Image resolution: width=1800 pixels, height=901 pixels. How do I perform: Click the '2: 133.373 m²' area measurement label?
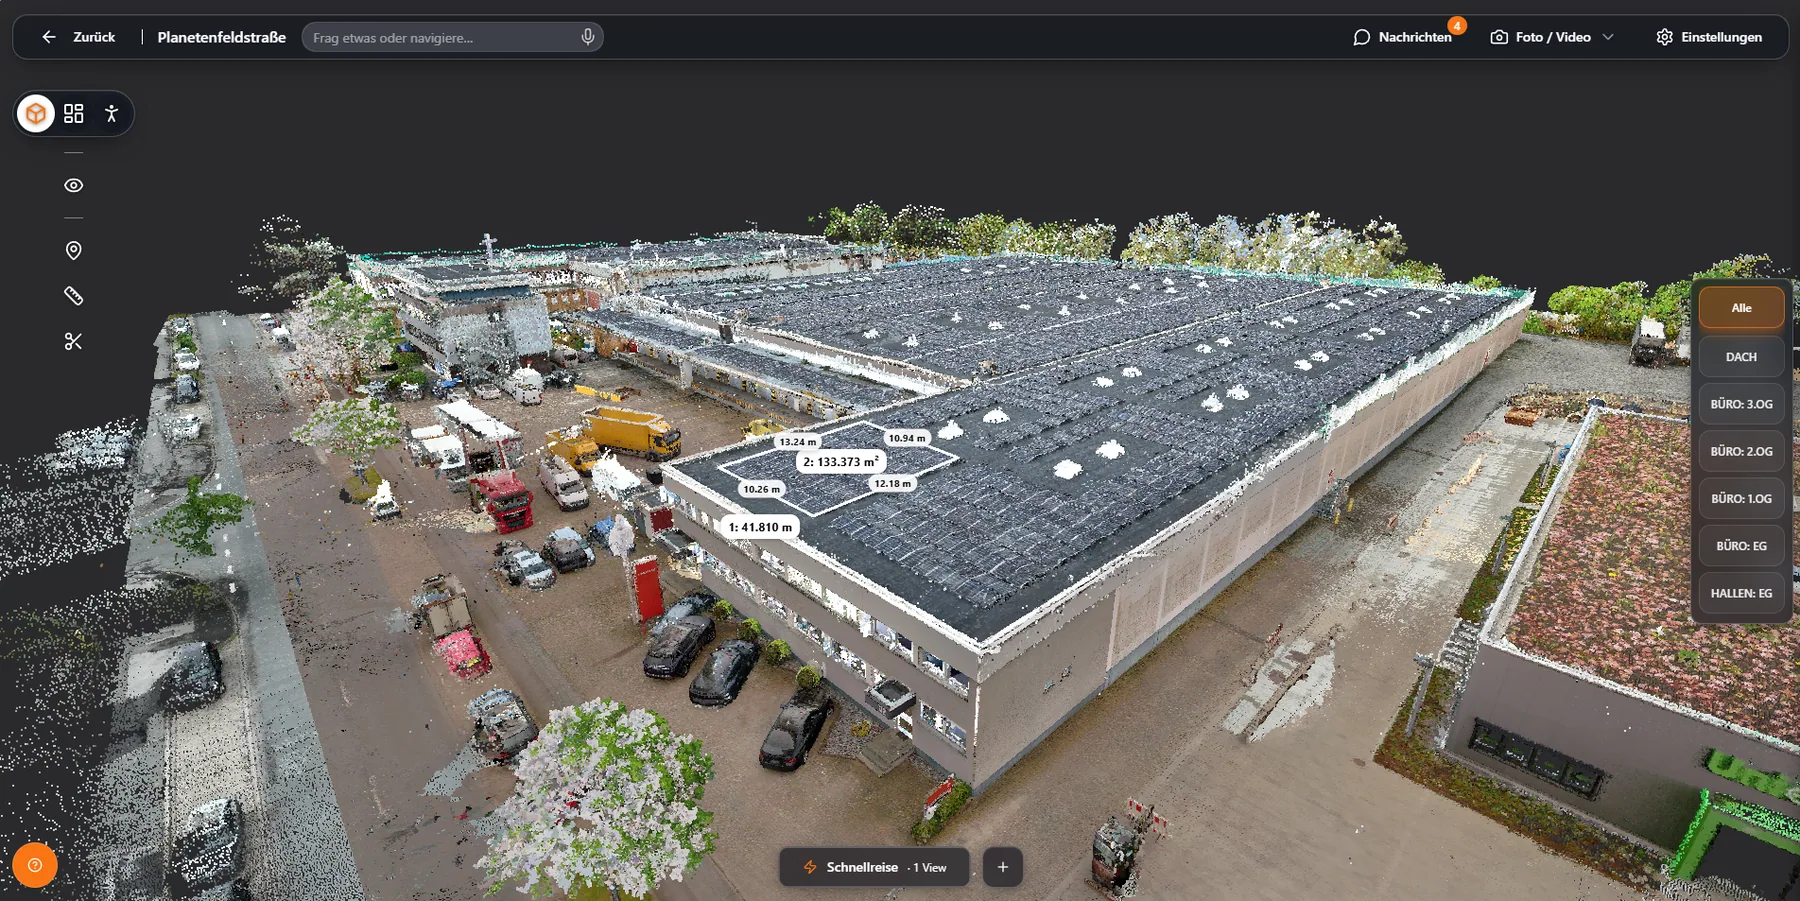[x=841, y=461]
